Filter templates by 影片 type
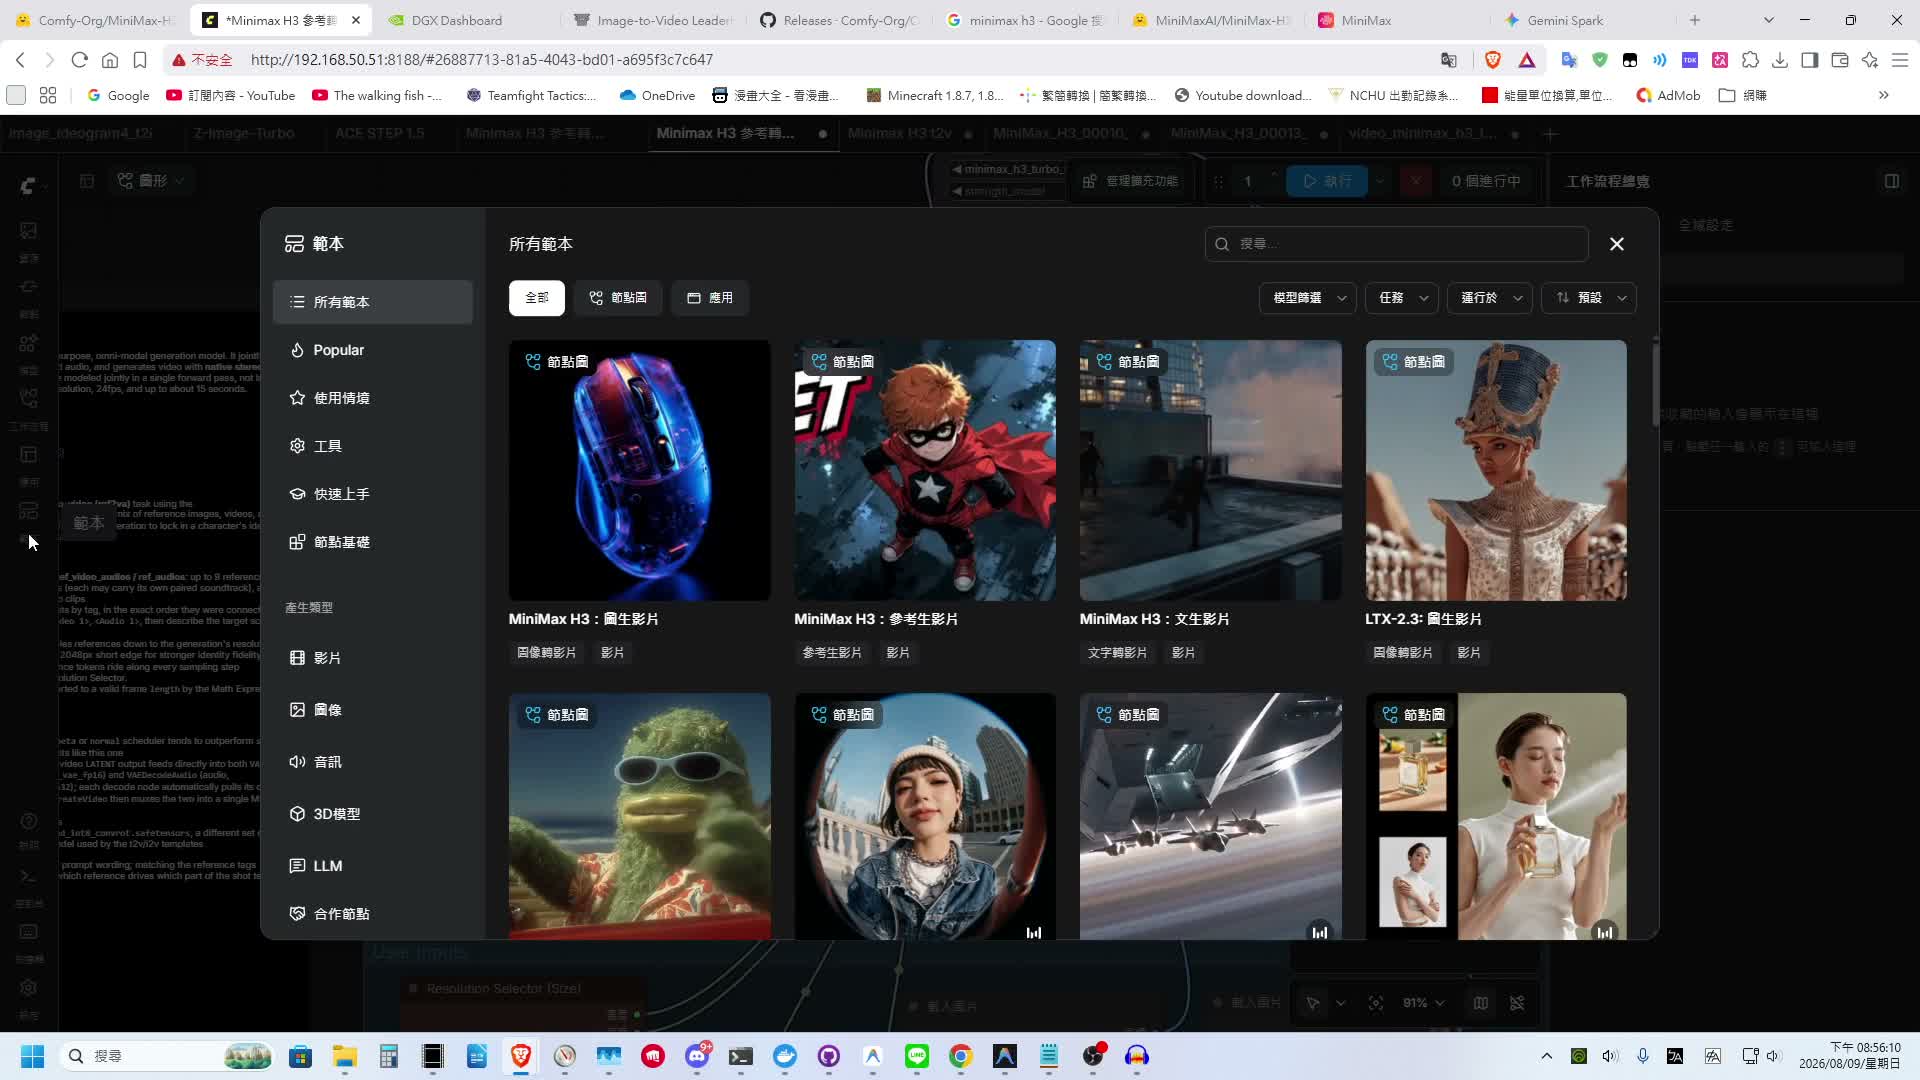 pos(372,658)
